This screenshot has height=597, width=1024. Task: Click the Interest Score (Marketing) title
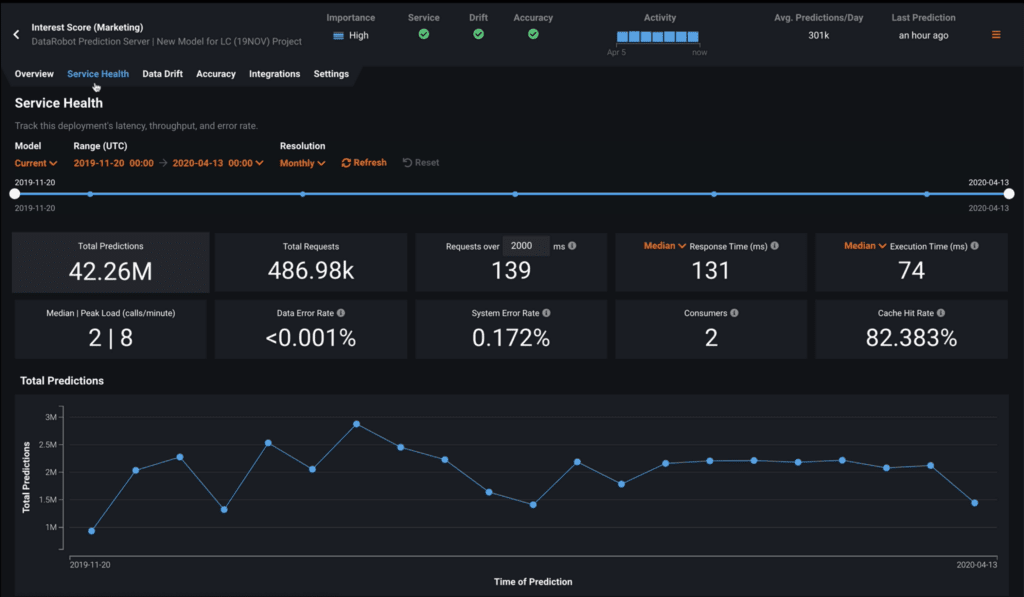pos(87,27)
